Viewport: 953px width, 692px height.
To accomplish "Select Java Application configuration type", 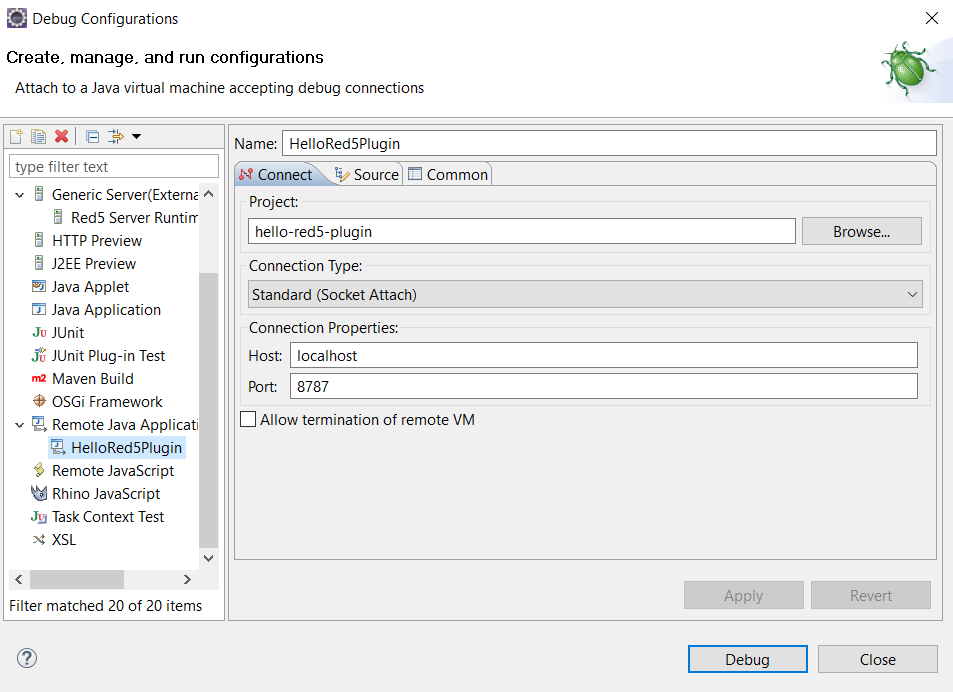I will pyautogui.click(x=106, y=310).
